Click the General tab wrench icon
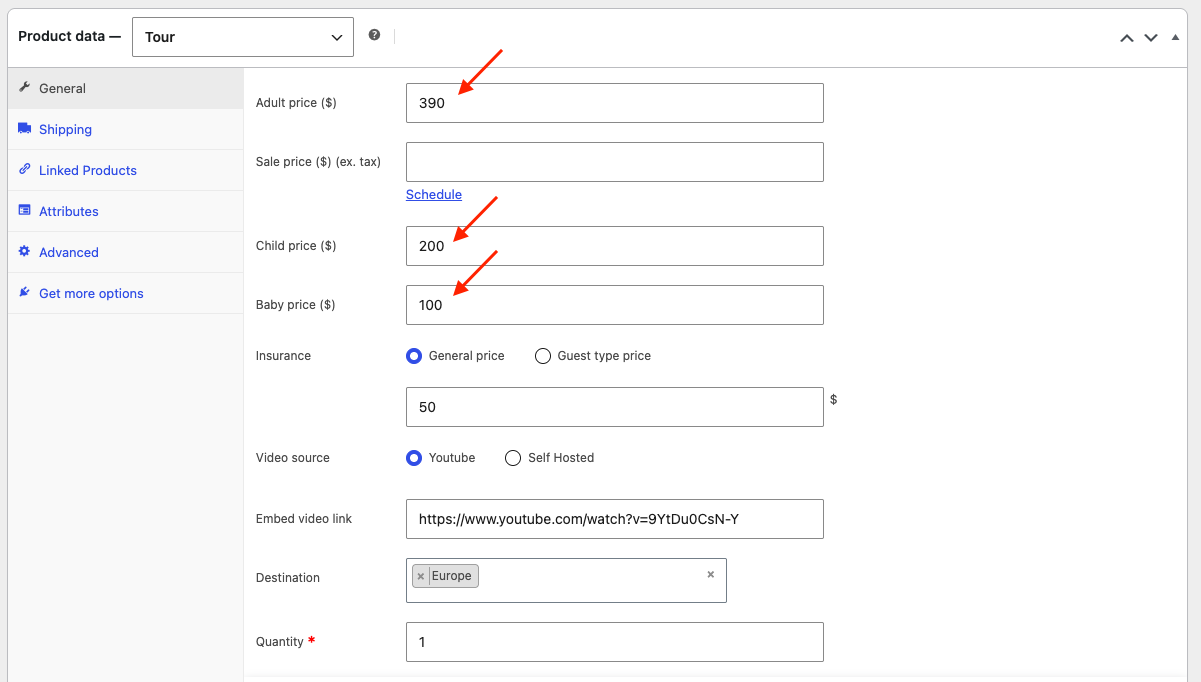The width and height of the screenshot is (1201, 682). [25, 87]
